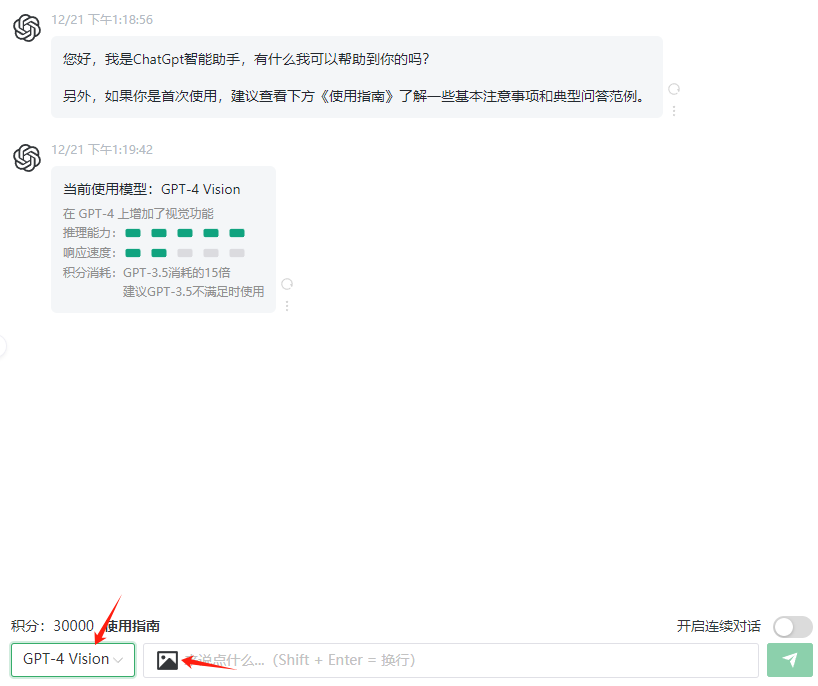Click ChatGPT avatar beside the greeting message

click(x=27, y=28)
